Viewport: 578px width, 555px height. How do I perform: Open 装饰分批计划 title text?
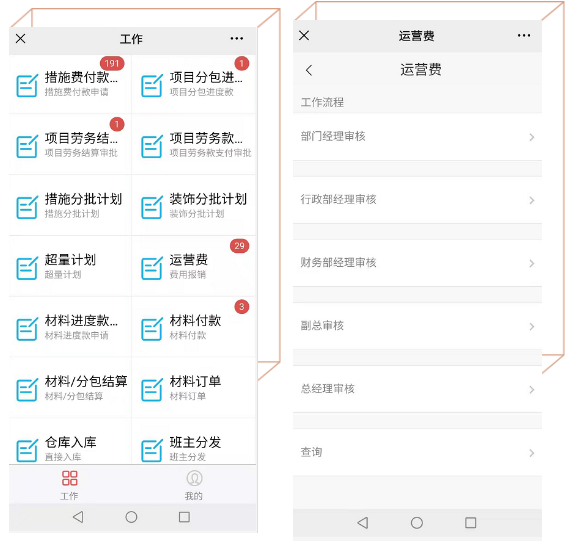pos(208,199)
